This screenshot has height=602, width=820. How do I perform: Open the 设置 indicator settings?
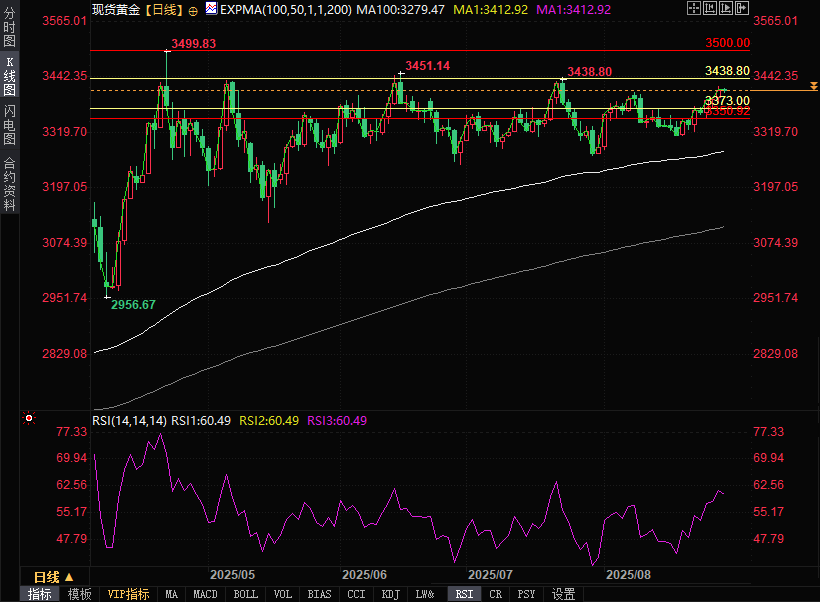coord(564,594)
